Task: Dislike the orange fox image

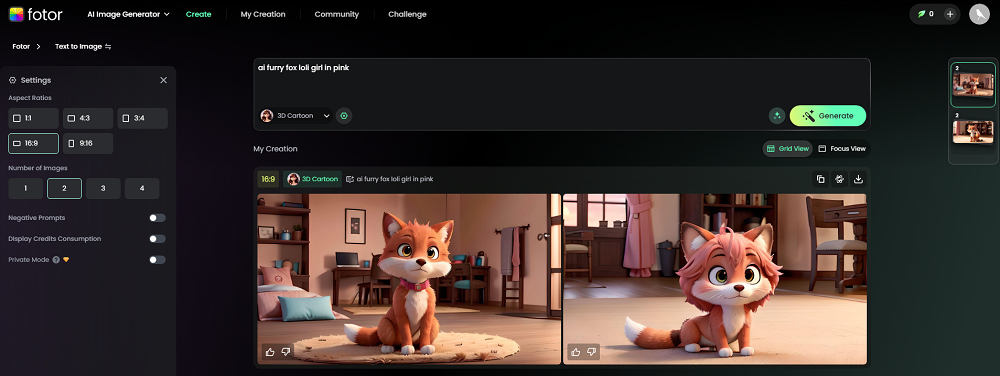Action: 286,352
